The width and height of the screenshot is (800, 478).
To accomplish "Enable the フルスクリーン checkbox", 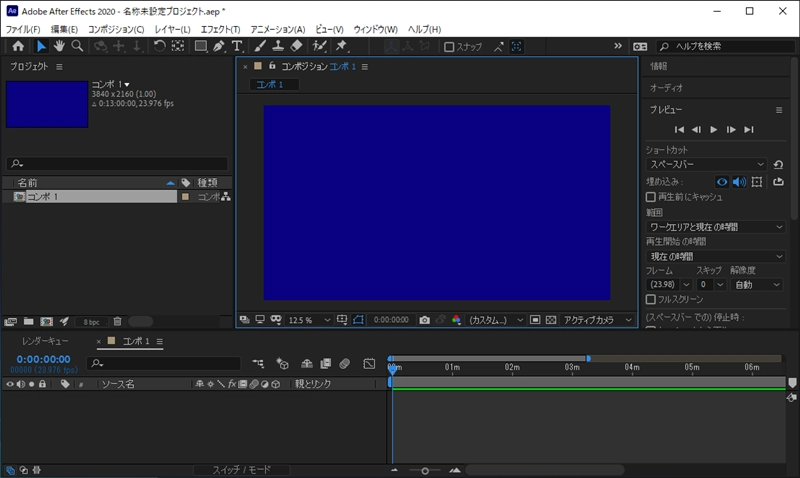I will coord(651,299).
